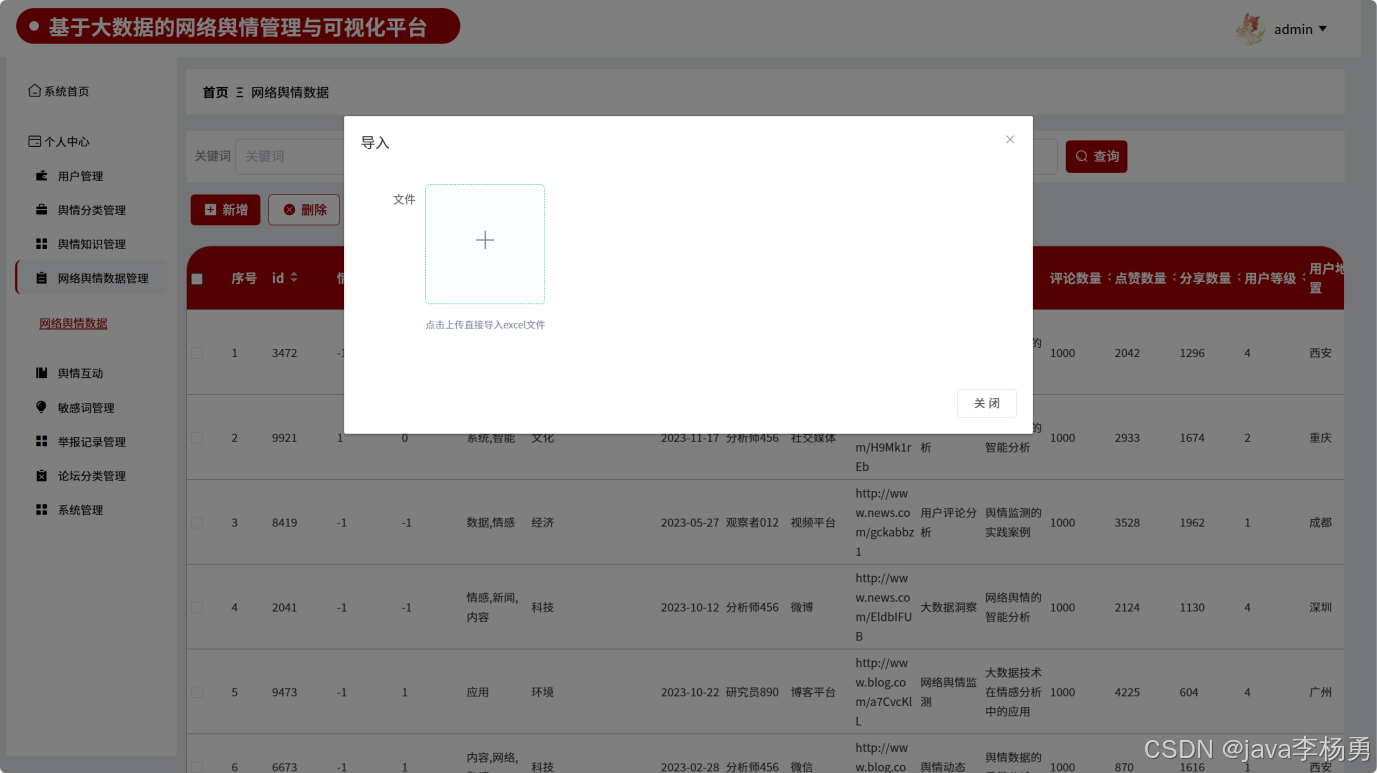Click the 4225 likes count cell
This screenshot has height=773, width=1377.
pyautogui.click(x=1127, y=692)
